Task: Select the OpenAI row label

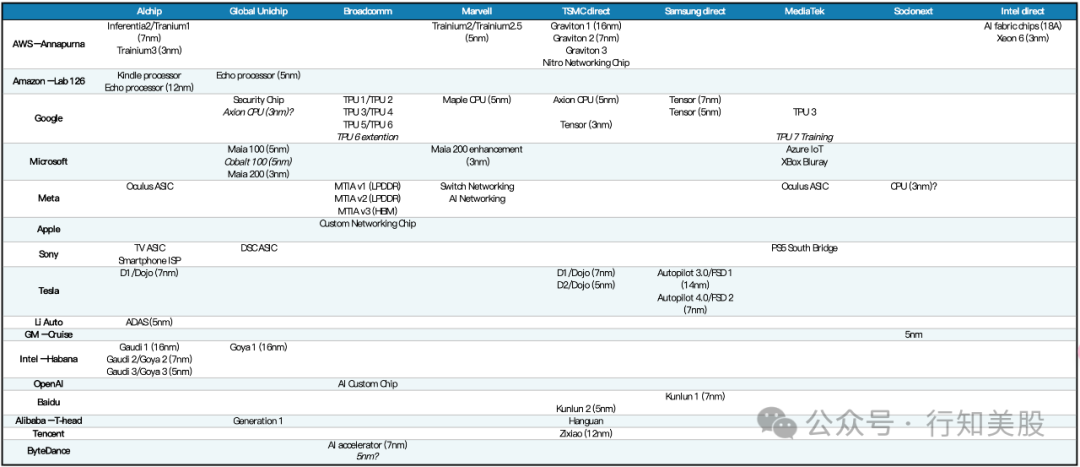Action: point(49,384)
